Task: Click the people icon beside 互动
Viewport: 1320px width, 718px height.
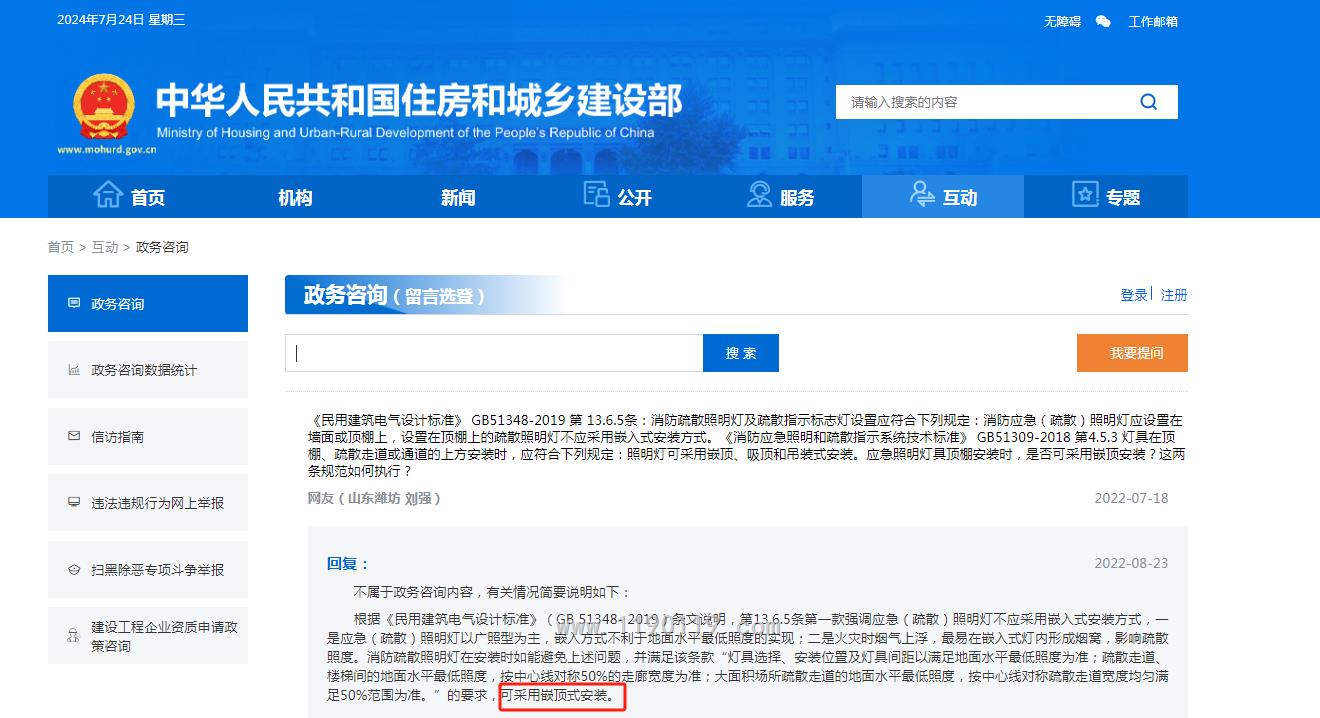Action: coord(921,194)
